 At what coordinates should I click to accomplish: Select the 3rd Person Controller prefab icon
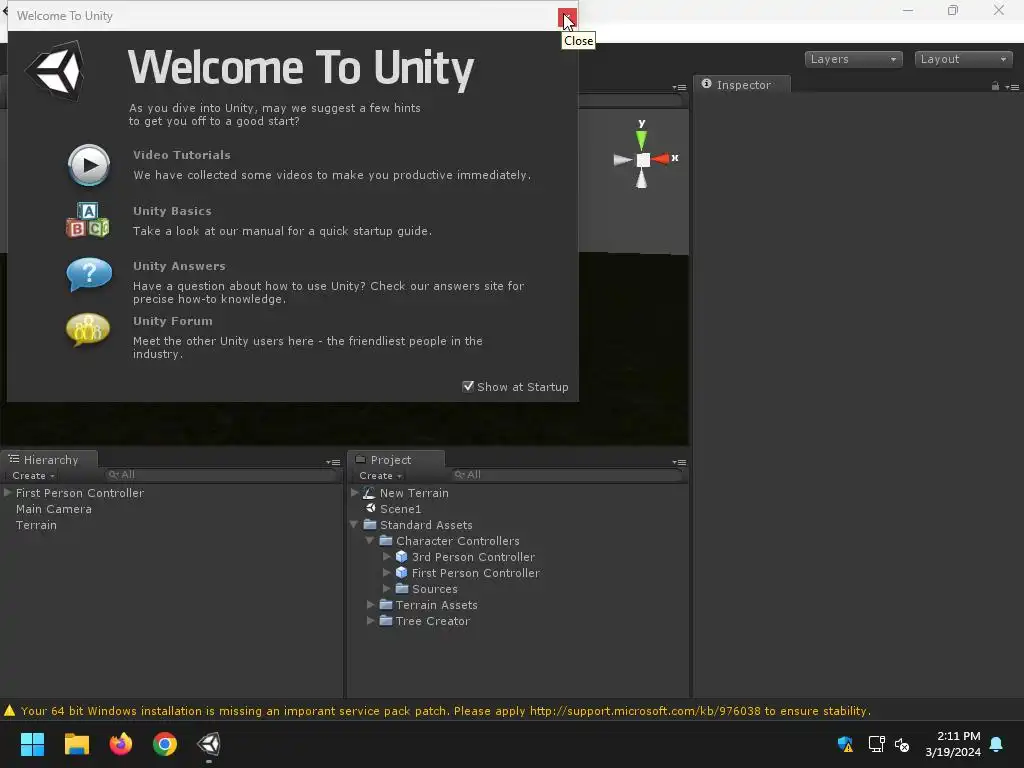pyautogui.click(x=402, y=557)
